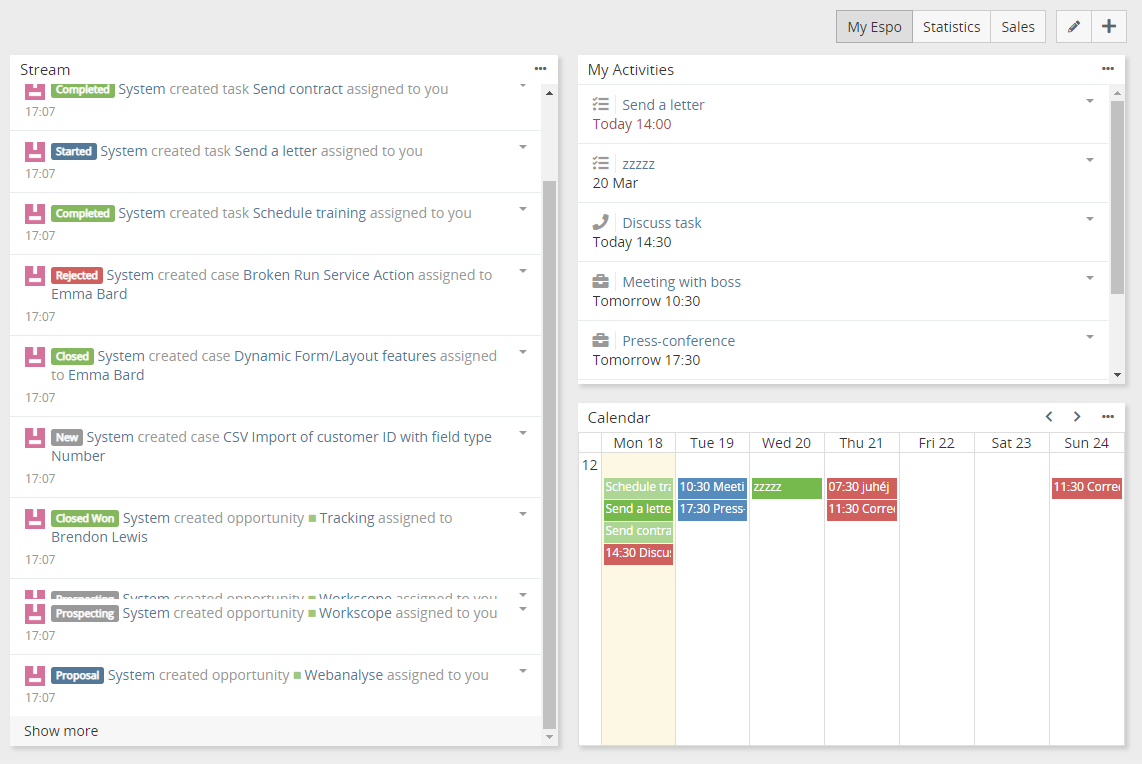1142x764 pixels.
Task: Click the pencil edit dashboard icon
Action: [x=1074, y=27]
